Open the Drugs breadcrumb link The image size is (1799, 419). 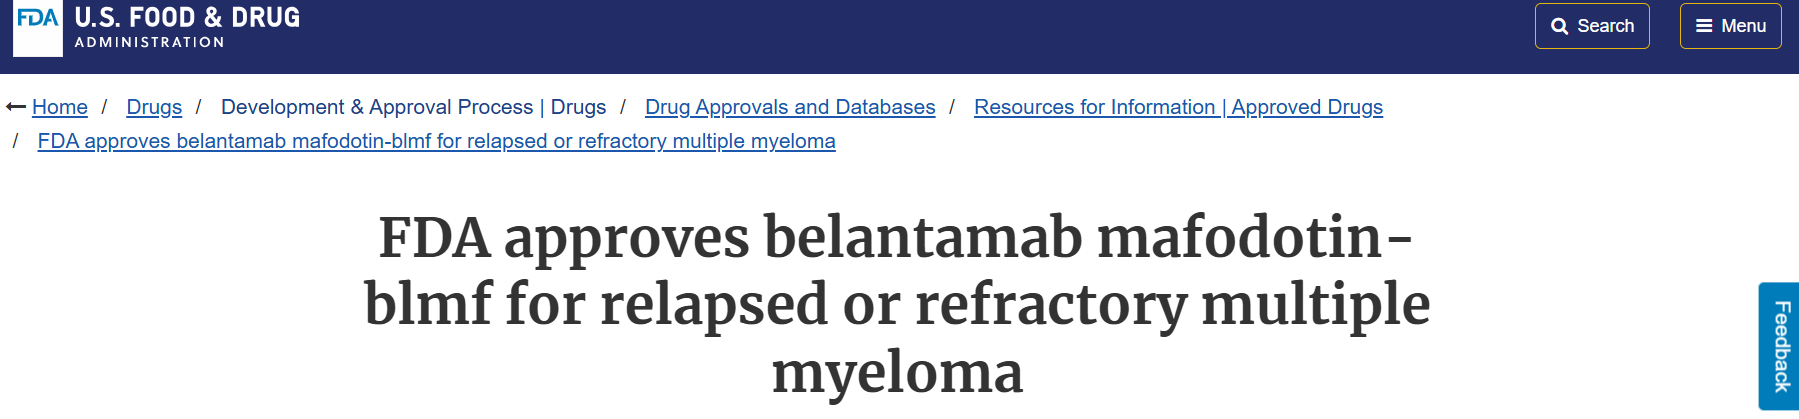(154, 107)
